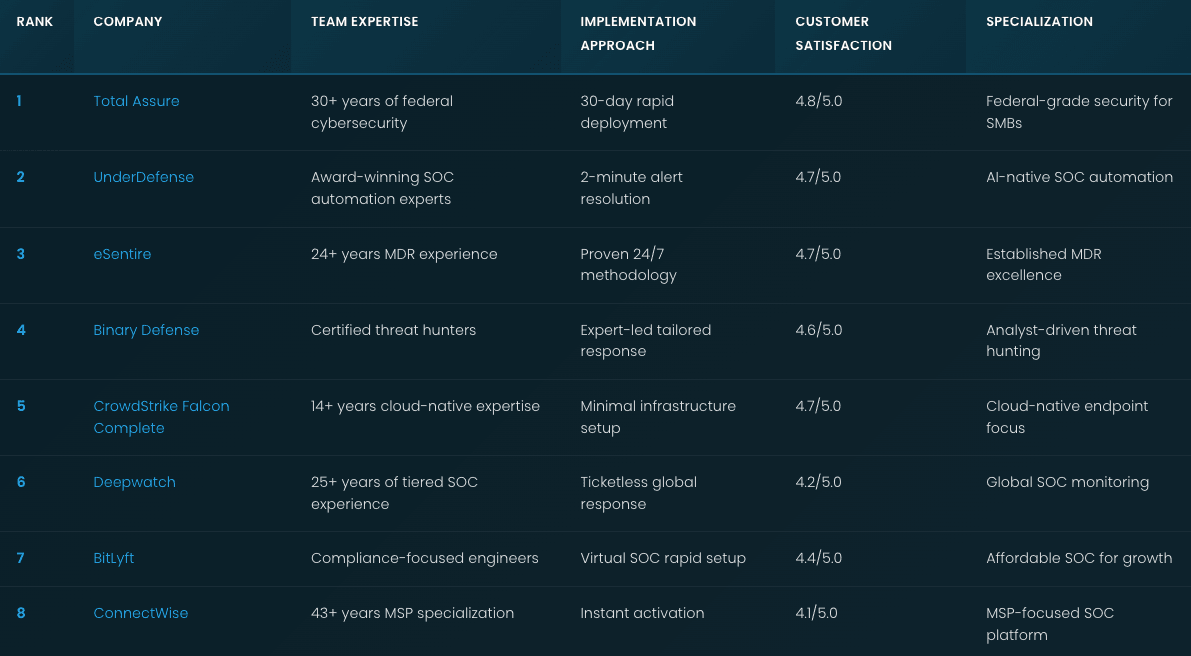Click the 'AI-native SOC automation' cell
Image resolution: width=1191 pixels, height=656 pixels.
click(x=1079, y=177)
